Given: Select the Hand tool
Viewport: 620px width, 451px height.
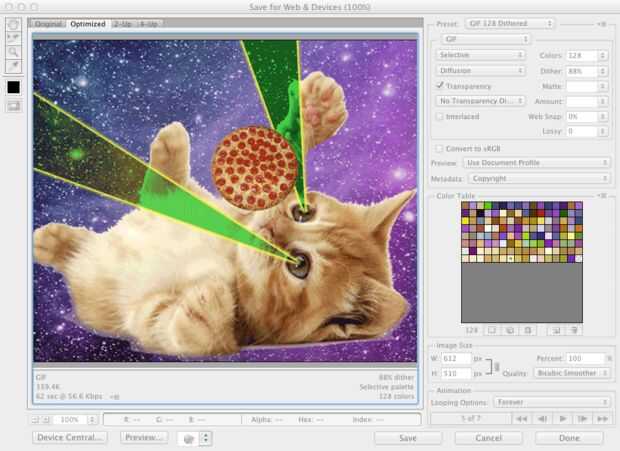Looking at the screenshot, I should coord(13,24).
